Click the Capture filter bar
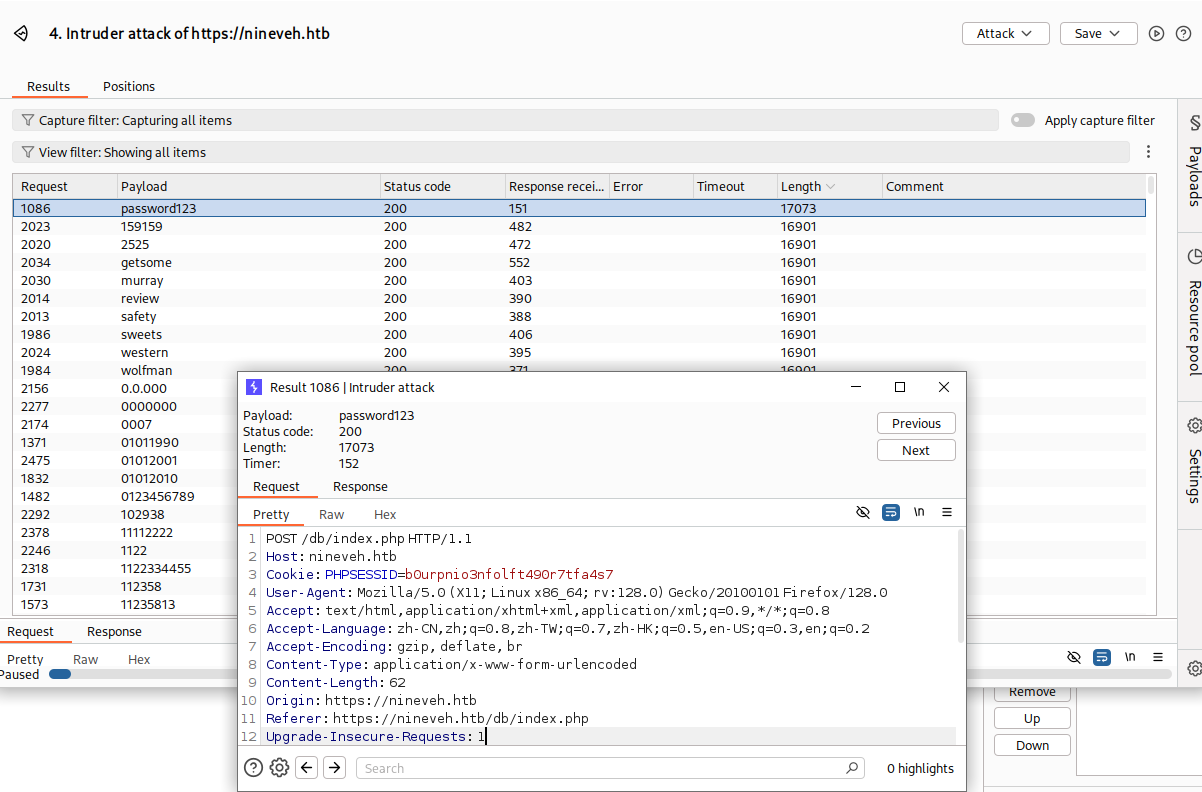The width and height of the screenshot is (1202, 792). [506, 120]
